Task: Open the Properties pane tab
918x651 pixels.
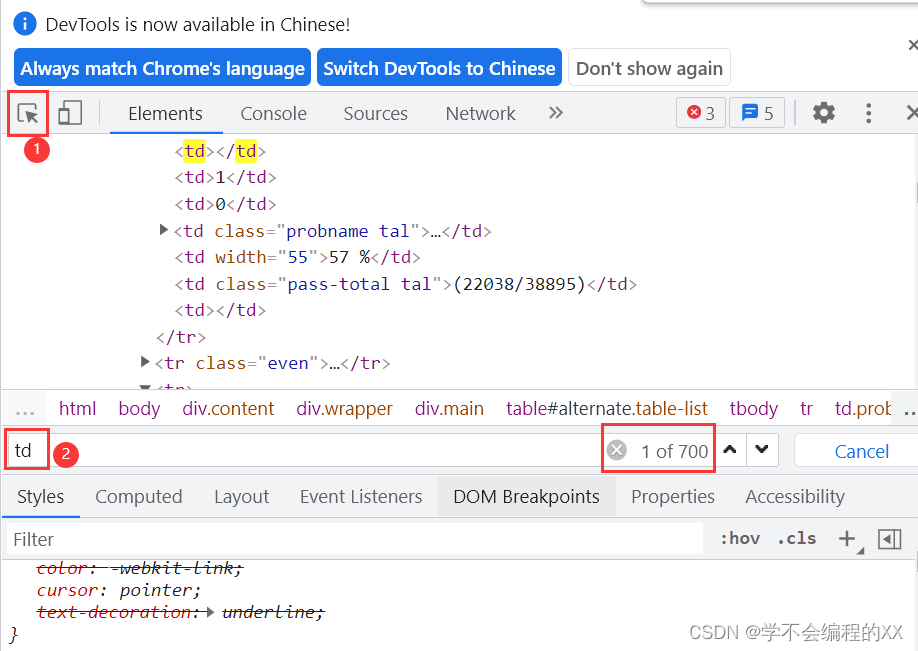Action: click(x=673, y=496)
